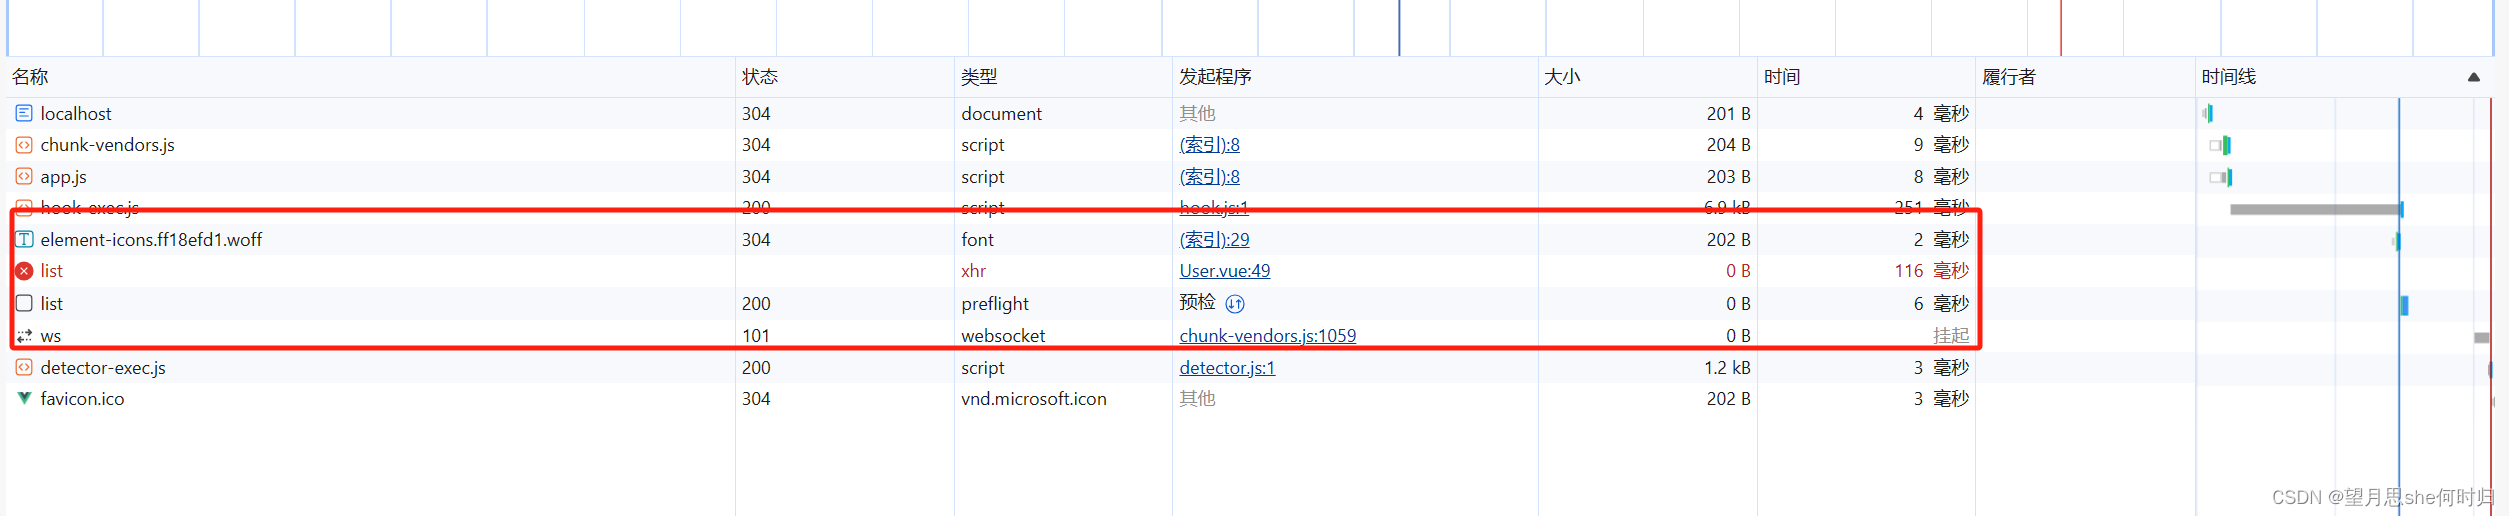Open (索引):8 initiator link for app.js
This screenshot has height=516, width=2509.
click(x=1209, y=177)
